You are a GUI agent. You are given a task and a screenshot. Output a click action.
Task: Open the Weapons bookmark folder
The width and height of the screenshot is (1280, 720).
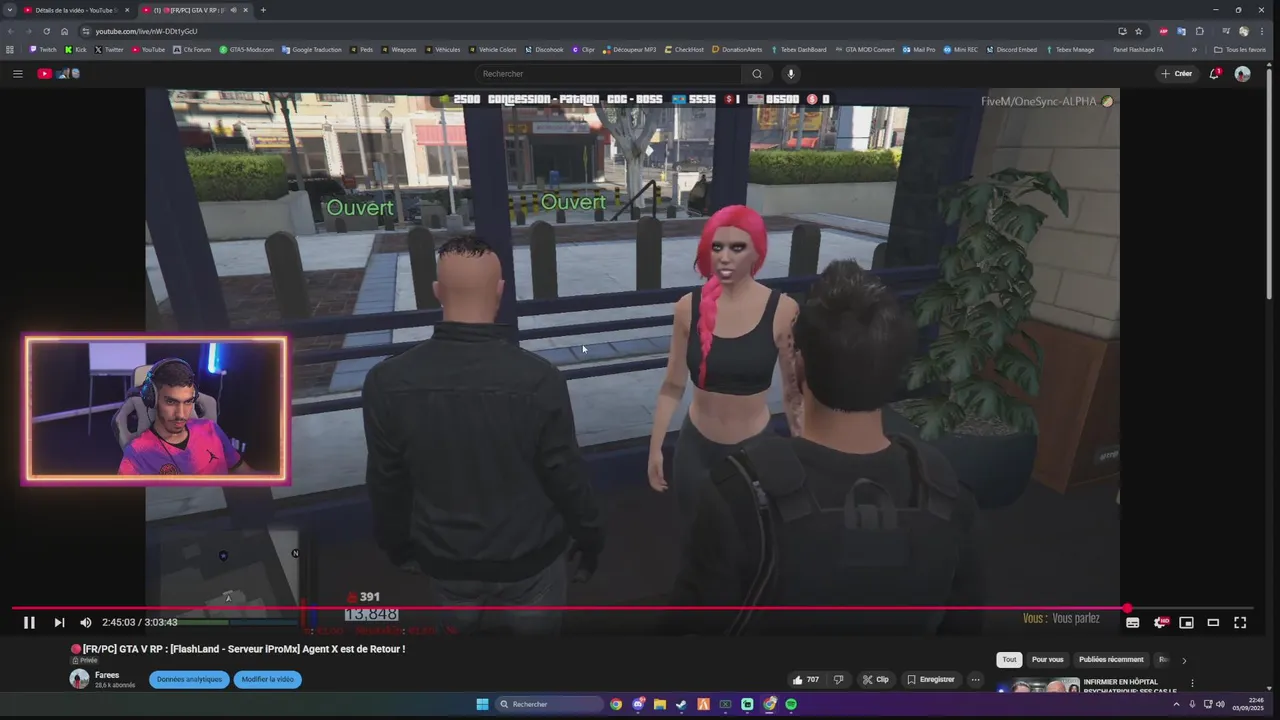[x=399, y=49]
